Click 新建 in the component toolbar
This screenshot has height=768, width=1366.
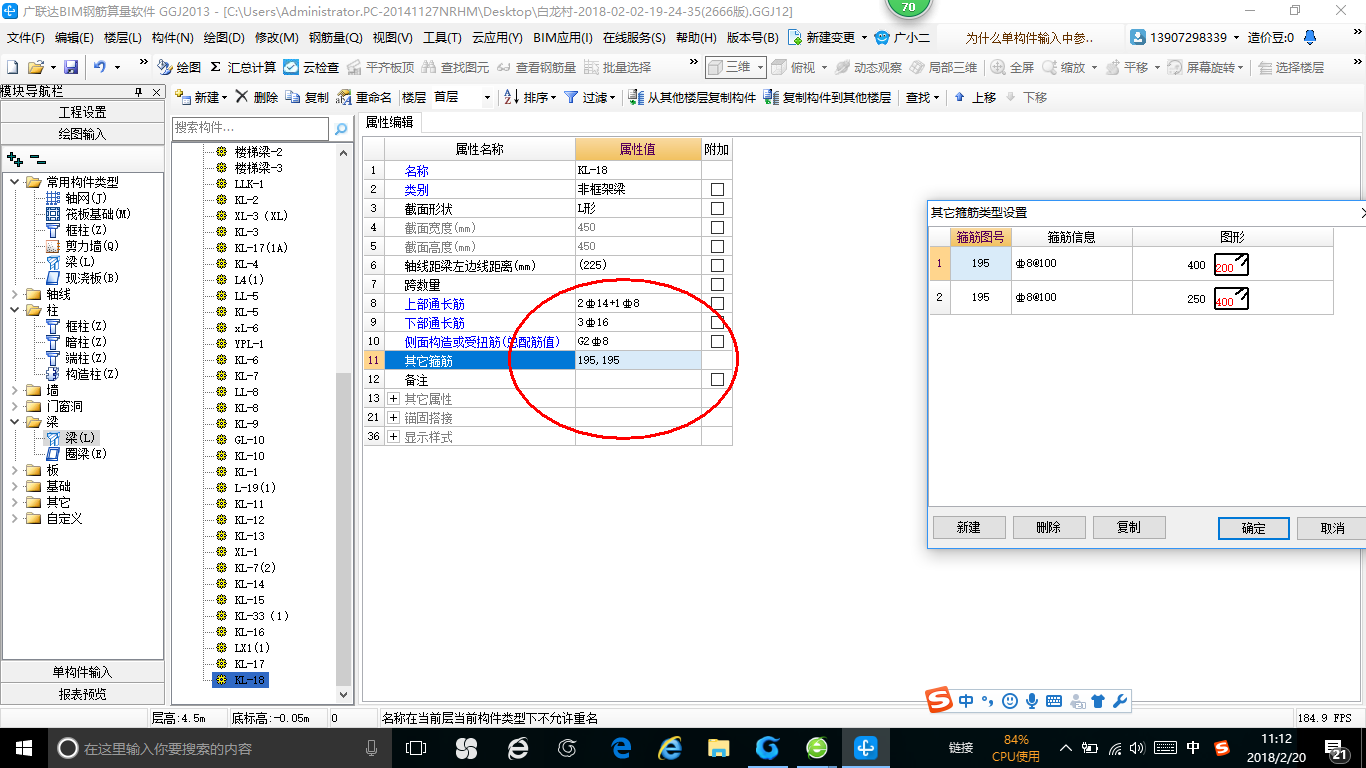click(198, 97)
